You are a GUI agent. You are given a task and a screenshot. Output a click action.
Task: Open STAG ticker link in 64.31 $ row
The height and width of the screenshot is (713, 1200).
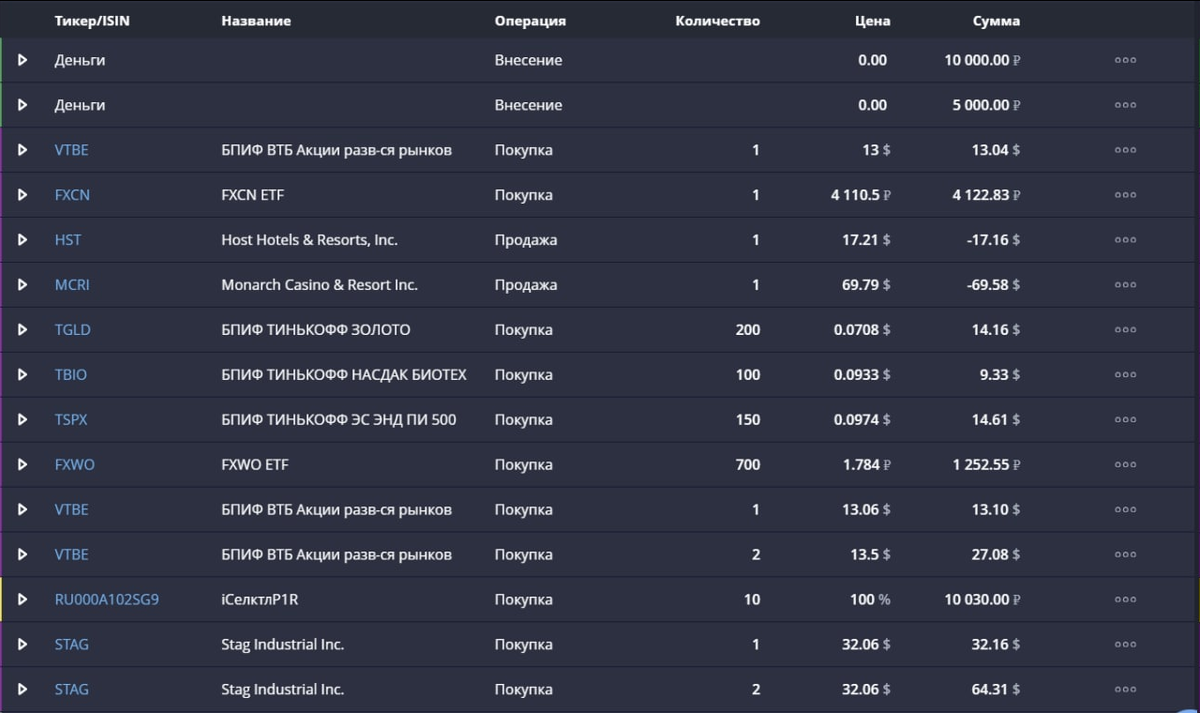click(x=71, y=690)
